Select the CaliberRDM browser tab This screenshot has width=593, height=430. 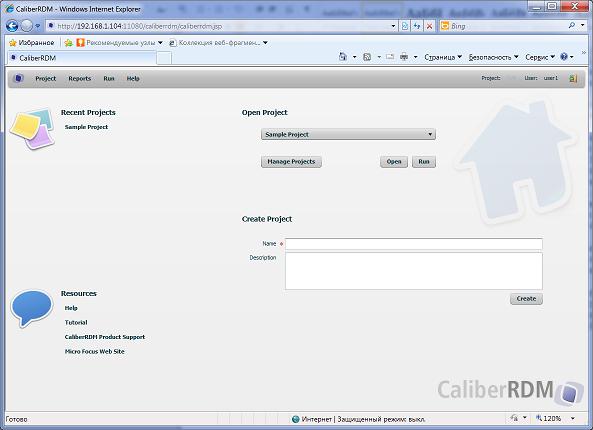click(82, 58)
